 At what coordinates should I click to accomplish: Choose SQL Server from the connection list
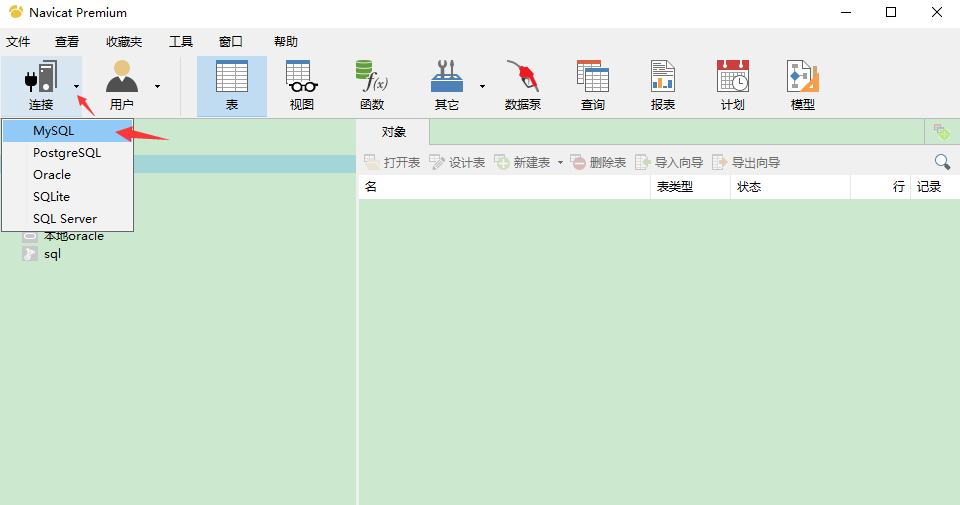point(68,219)
